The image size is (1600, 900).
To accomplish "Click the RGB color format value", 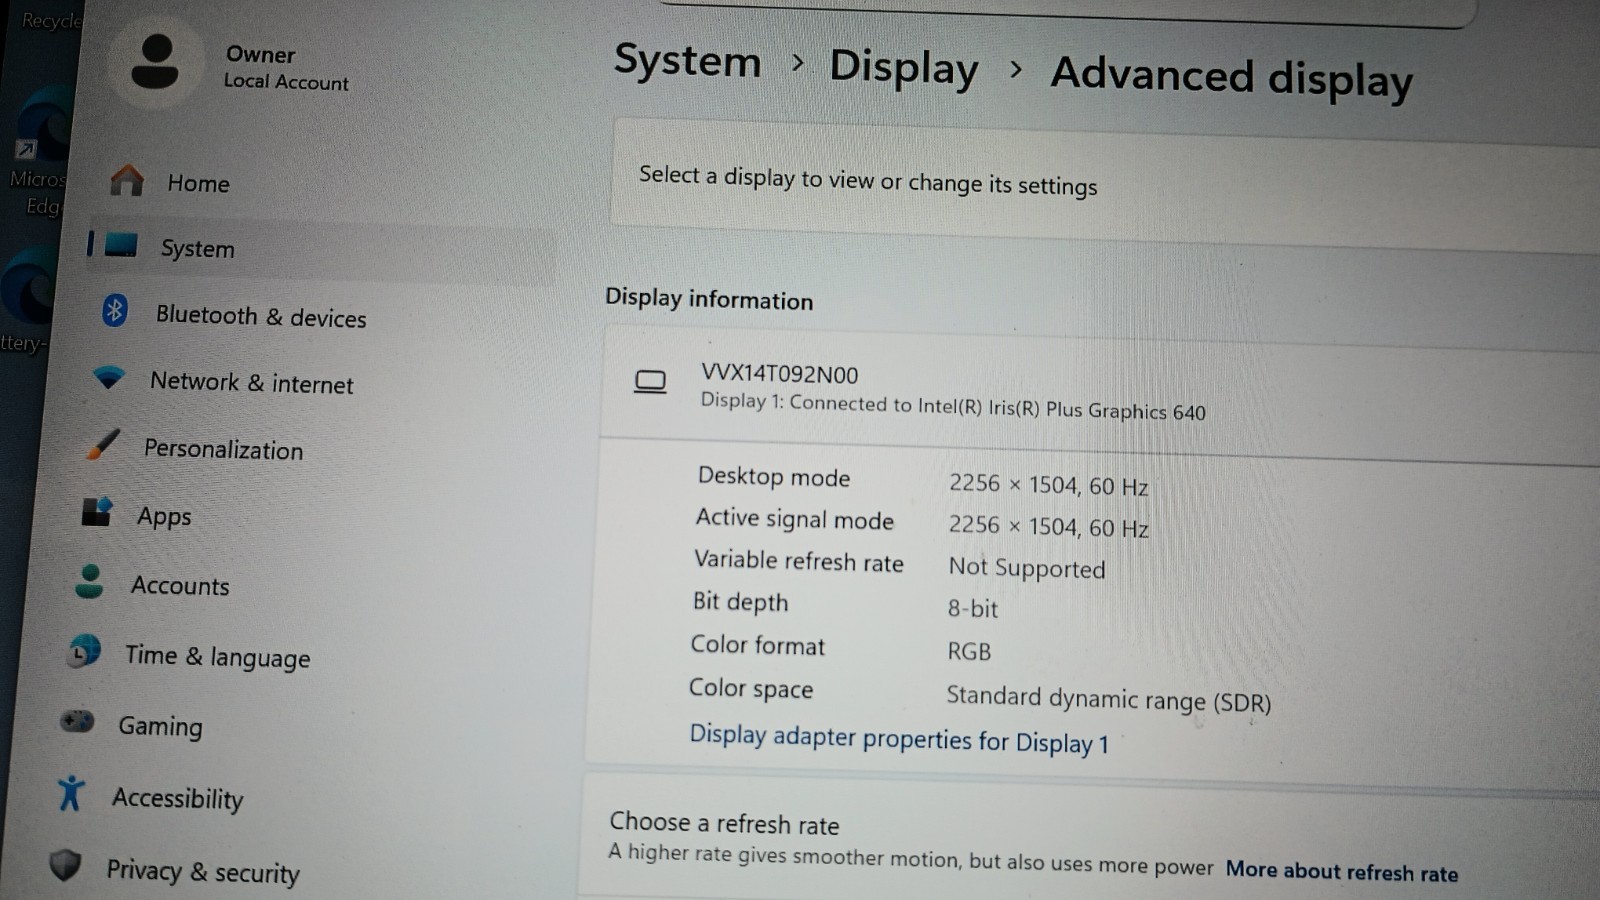I will click(969, 651).
